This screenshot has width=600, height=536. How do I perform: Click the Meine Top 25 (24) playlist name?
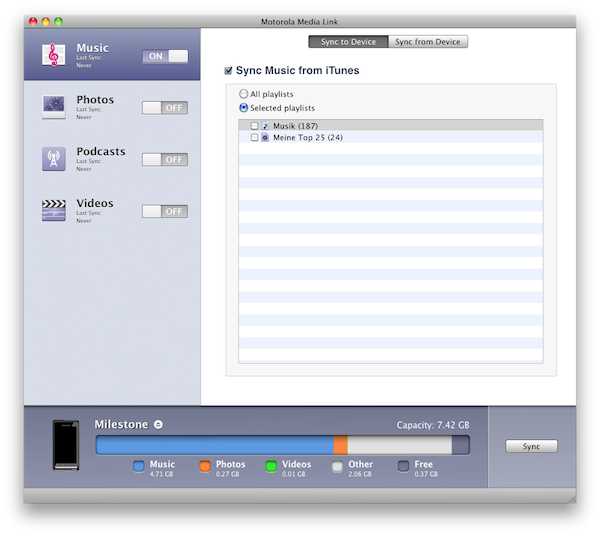click(x=308, y=137)
